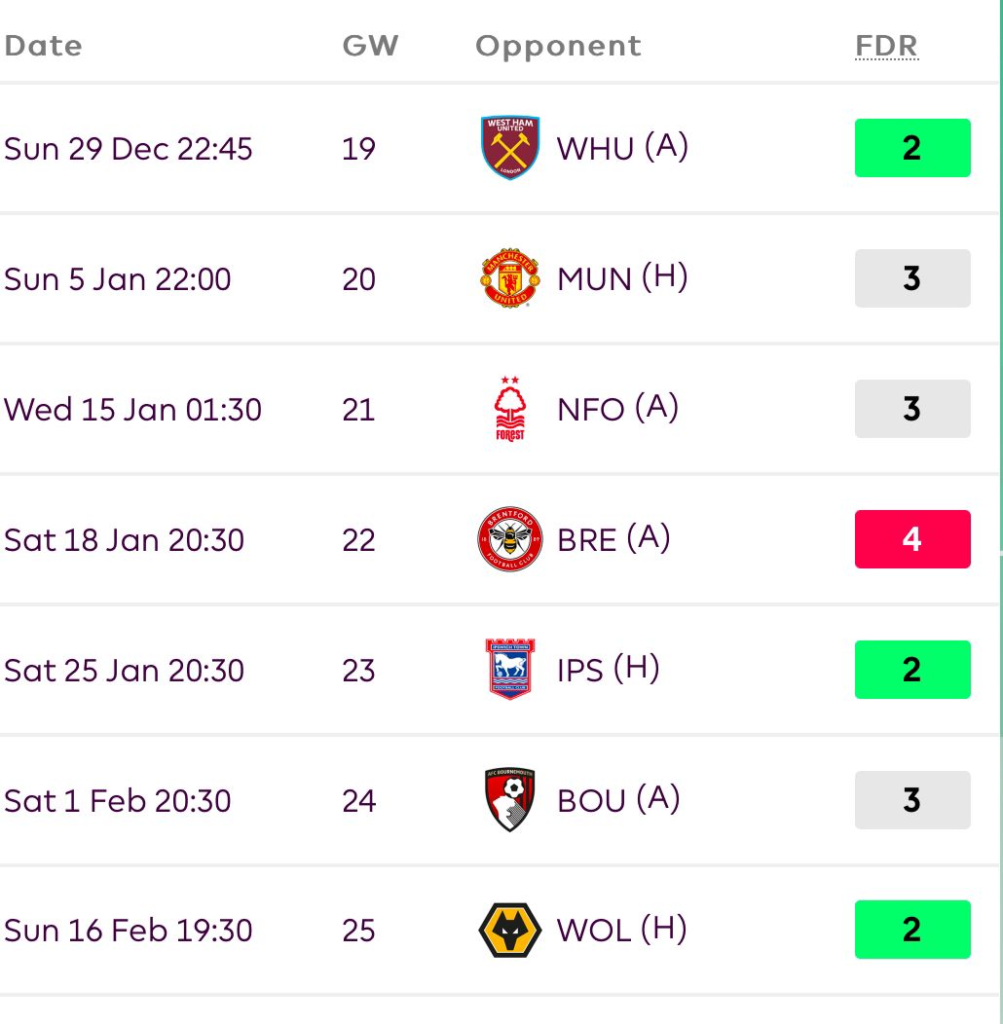Select the FDR column header
1003x1024 pixels.
click(886, 46)
